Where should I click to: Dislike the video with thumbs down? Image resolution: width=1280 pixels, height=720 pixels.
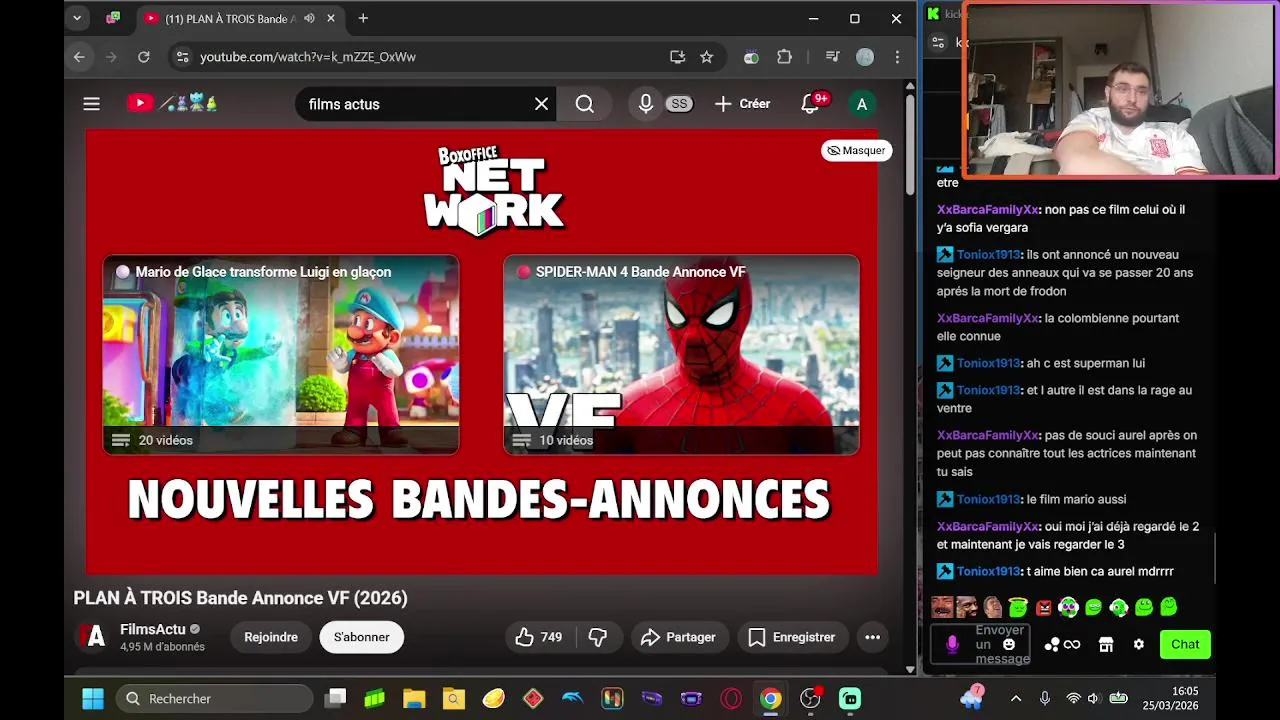pos(598,637)
